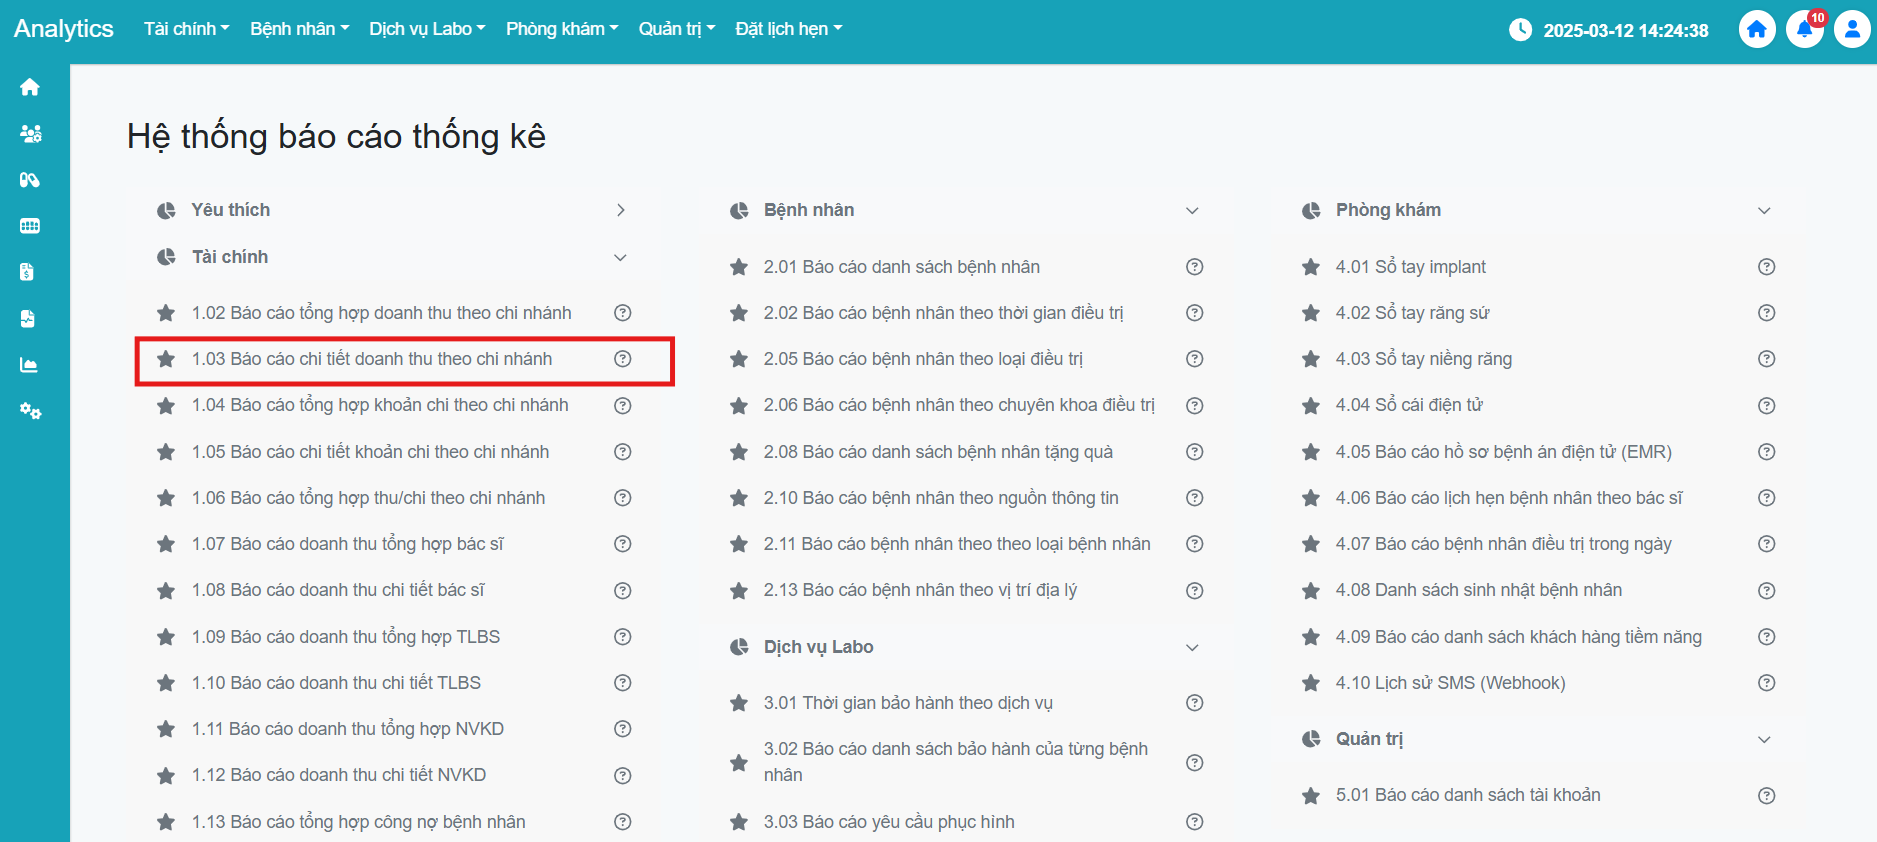The image size is (1877, 842).
Task: Click the user profile avatar icon
Action: pyautogui.click(x=1852, y=29)
